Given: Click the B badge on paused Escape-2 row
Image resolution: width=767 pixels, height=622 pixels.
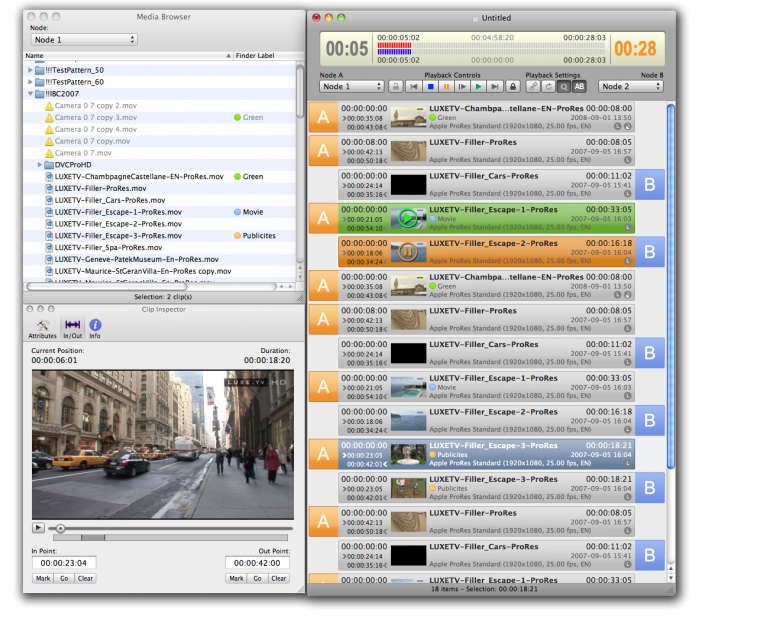Looking at the screenshot, I should click(x=650, y=252).
